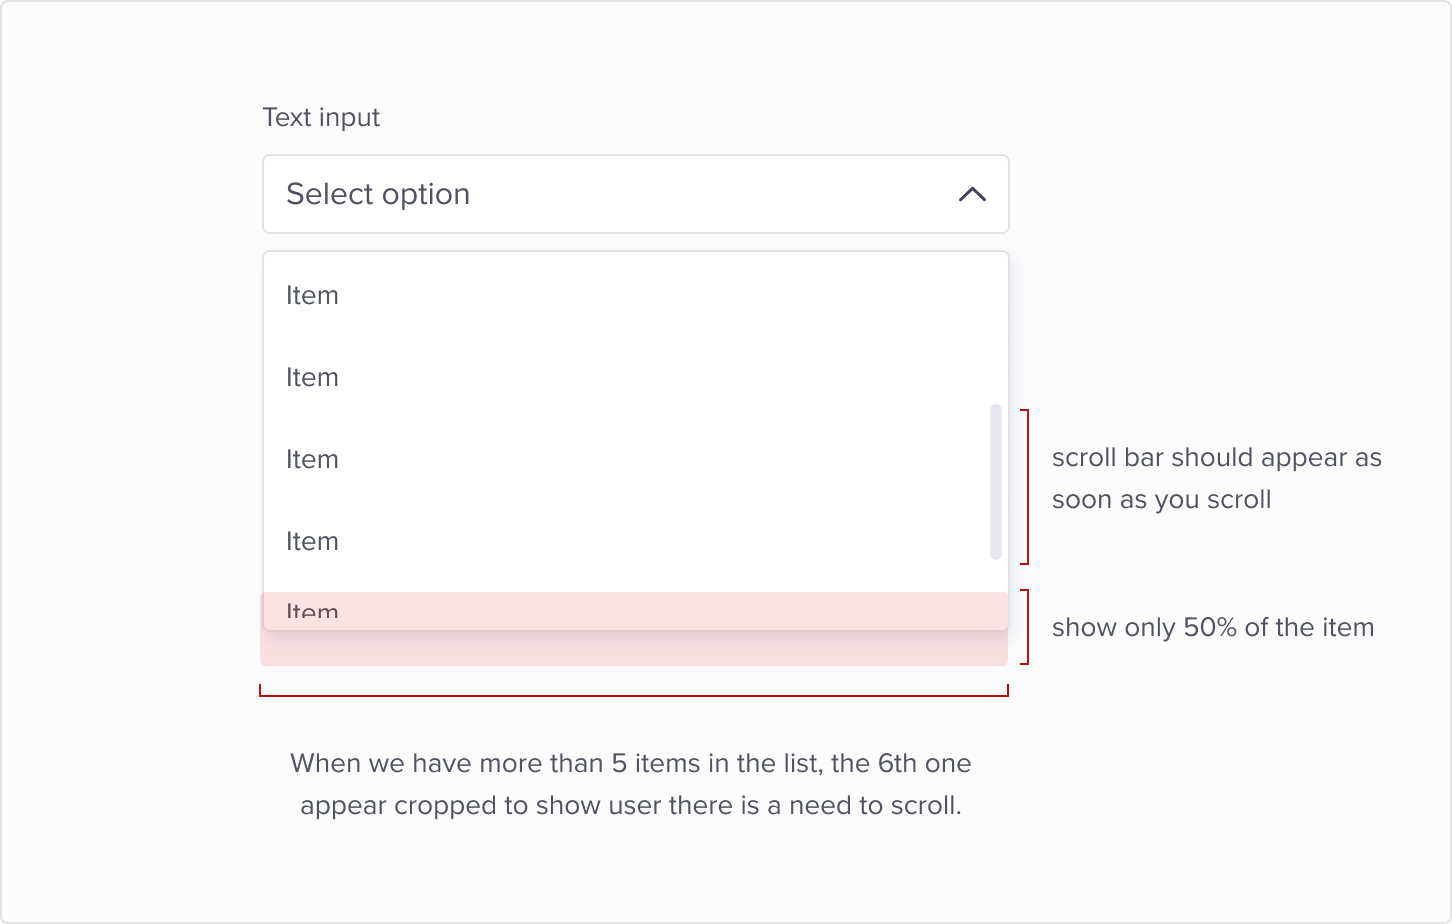The image size is (1452, 924).
Task: Pick the third Item in the list
Action: pyautogui.click(x=312, y=460)
